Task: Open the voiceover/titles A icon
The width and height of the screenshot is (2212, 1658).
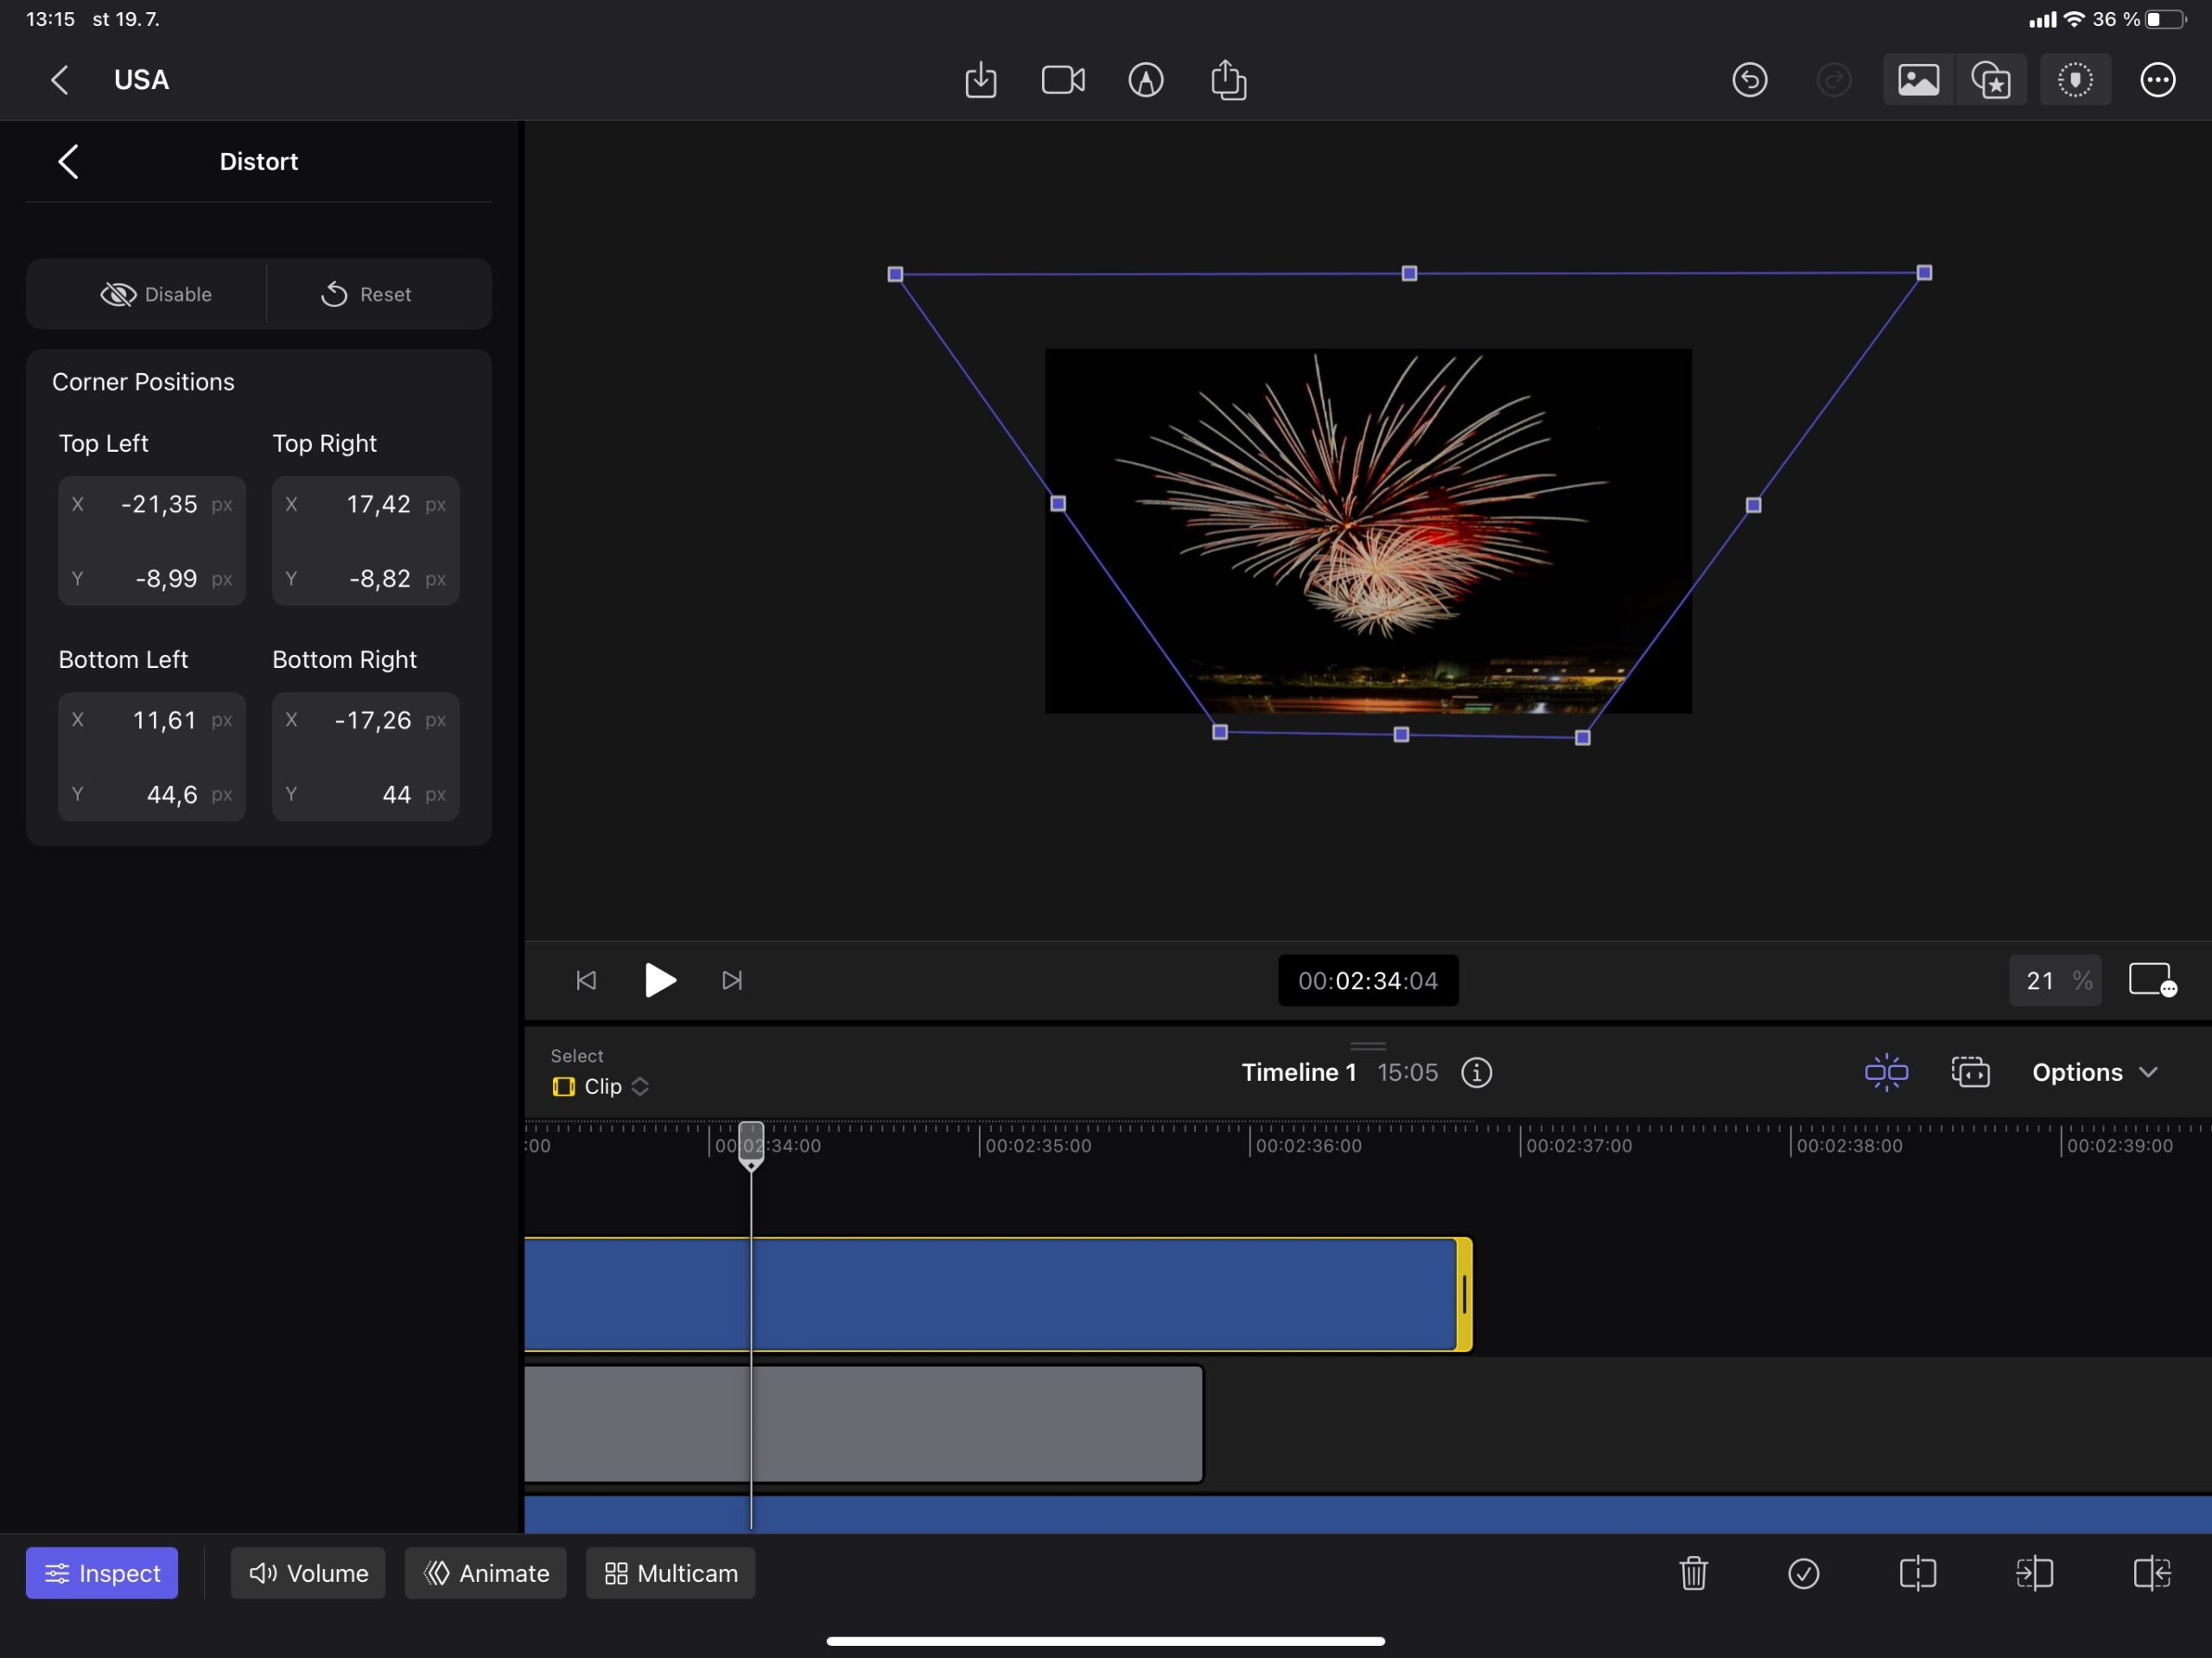Action: pos(1146,80)
